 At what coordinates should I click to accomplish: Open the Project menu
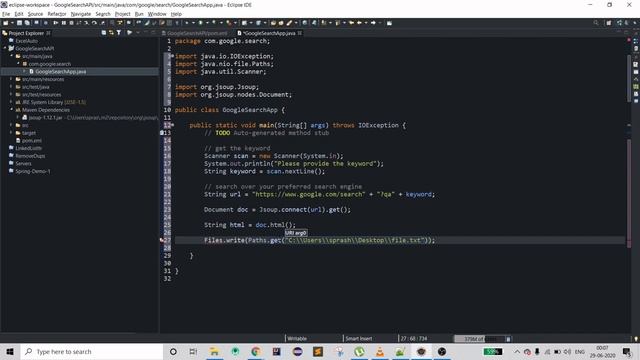(122, 14)
